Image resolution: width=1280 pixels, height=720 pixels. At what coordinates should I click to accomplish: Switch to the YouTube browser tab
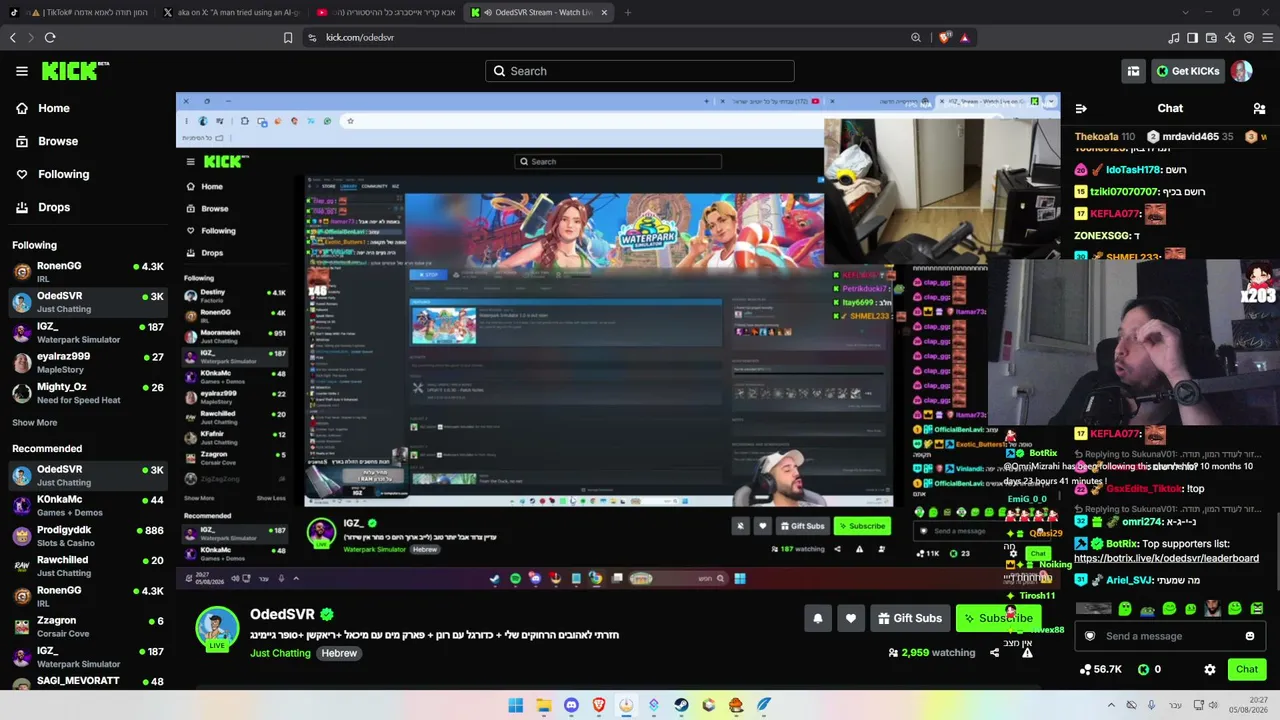[386, 12]
